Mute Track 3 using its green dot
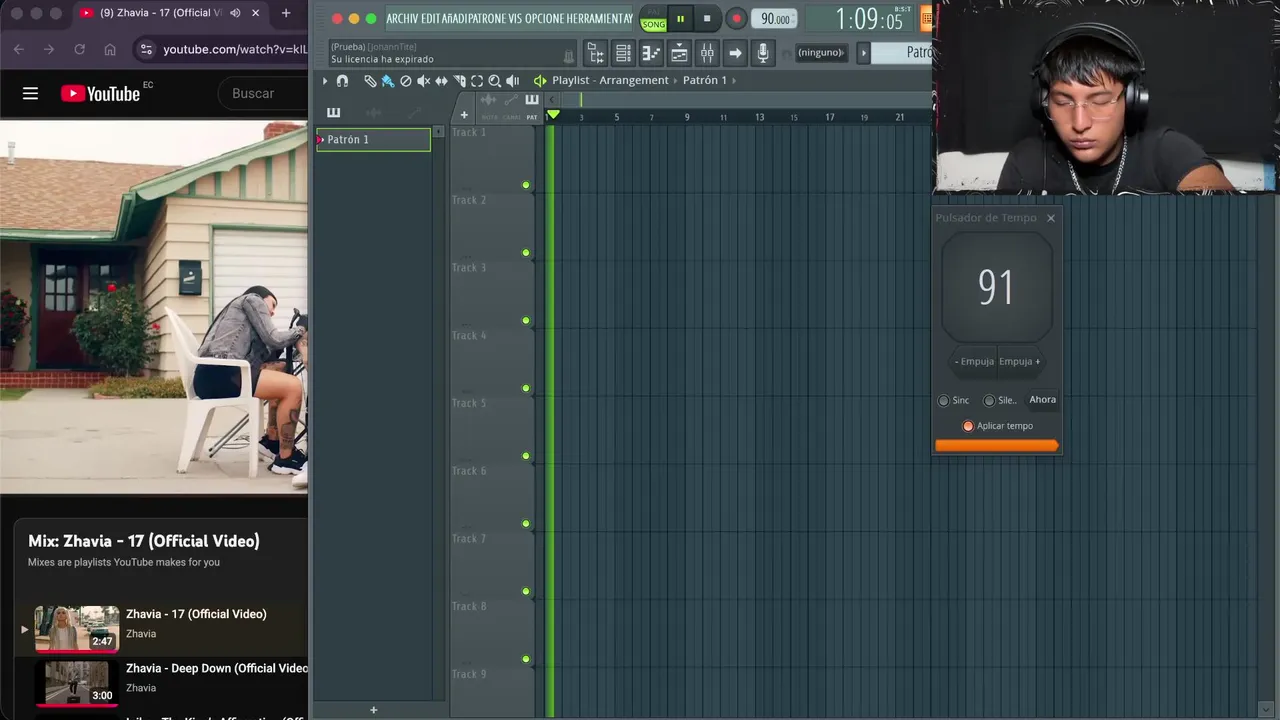1280x720 pixels. [x=526, y=321]
